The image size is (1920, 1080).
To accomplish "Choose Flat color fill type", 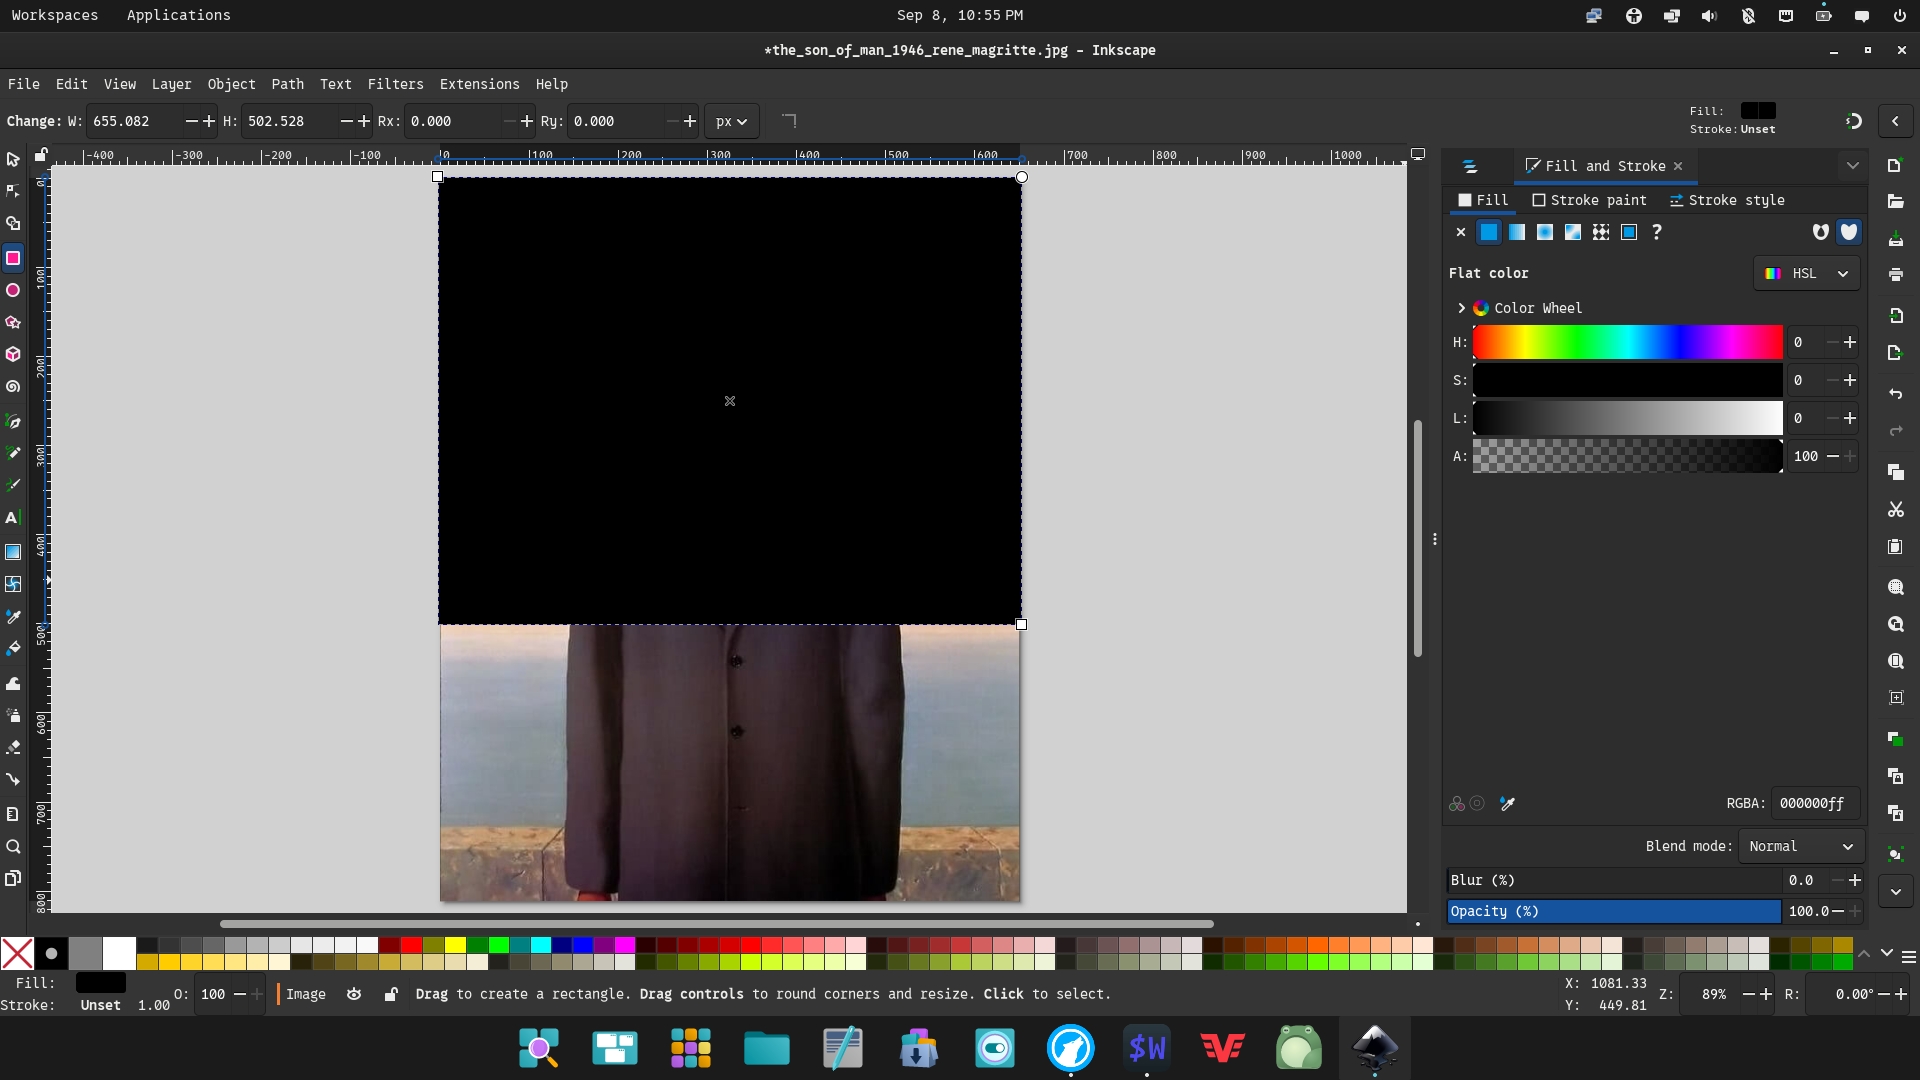I will pos(1489,232).
